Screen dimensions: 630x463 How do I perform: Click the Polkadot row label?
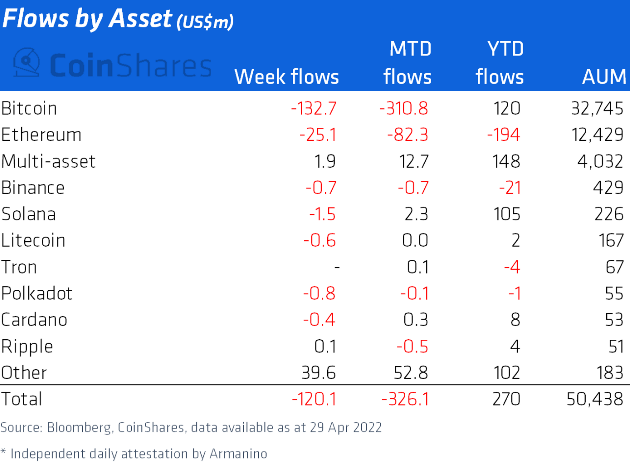(x=37, y=293)
